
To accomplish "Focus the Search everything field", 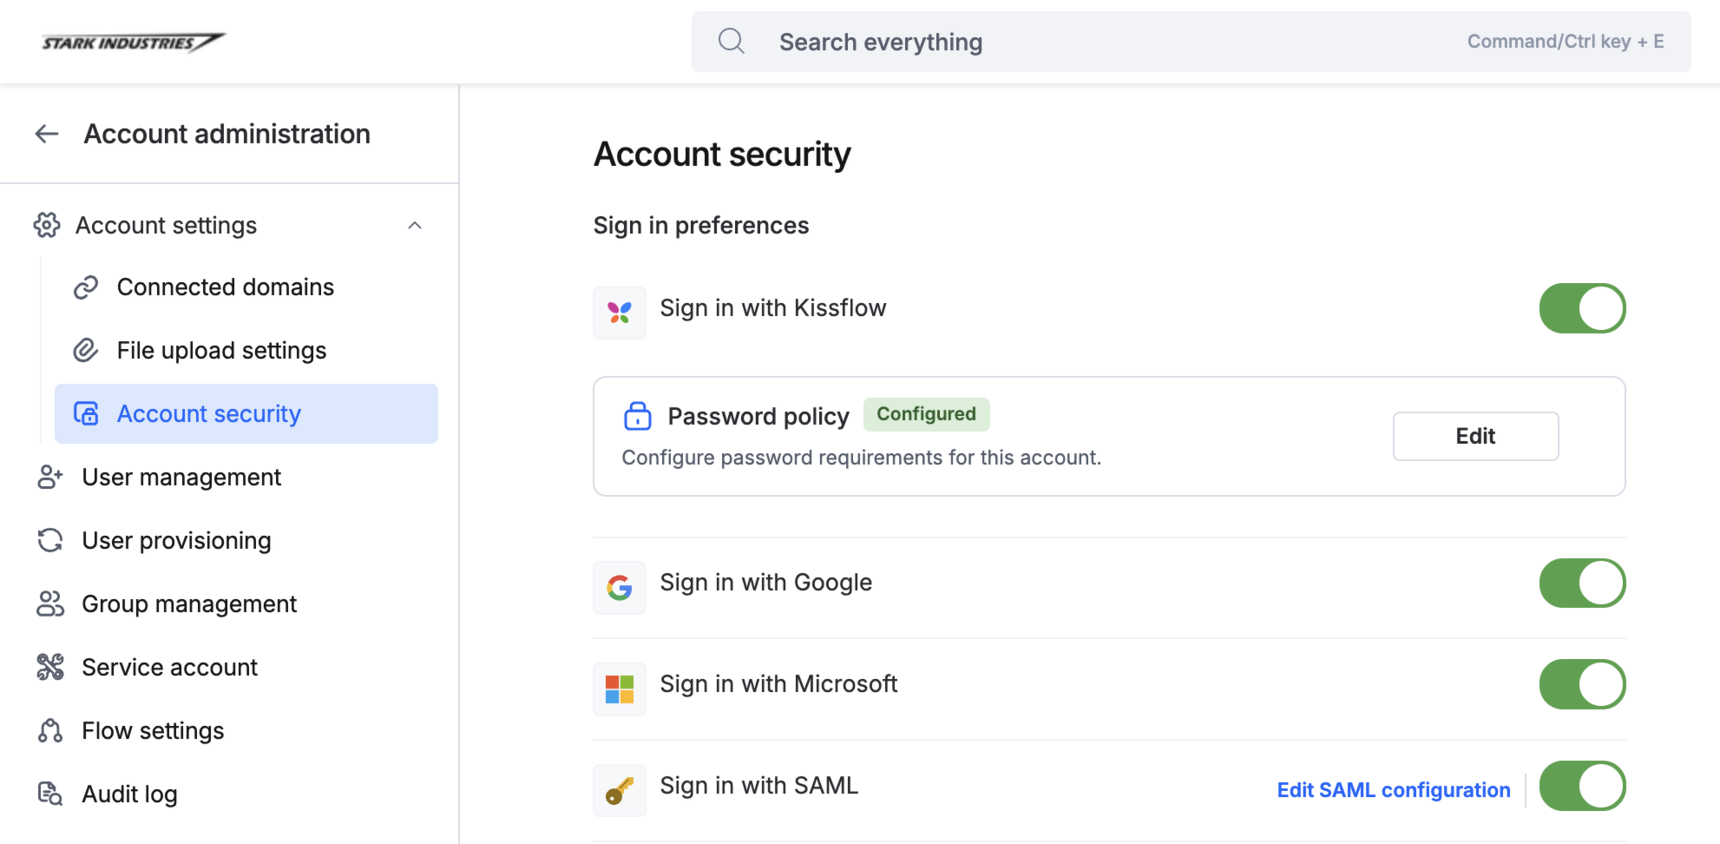I will pyautogui.click(x=1100, y=42).
